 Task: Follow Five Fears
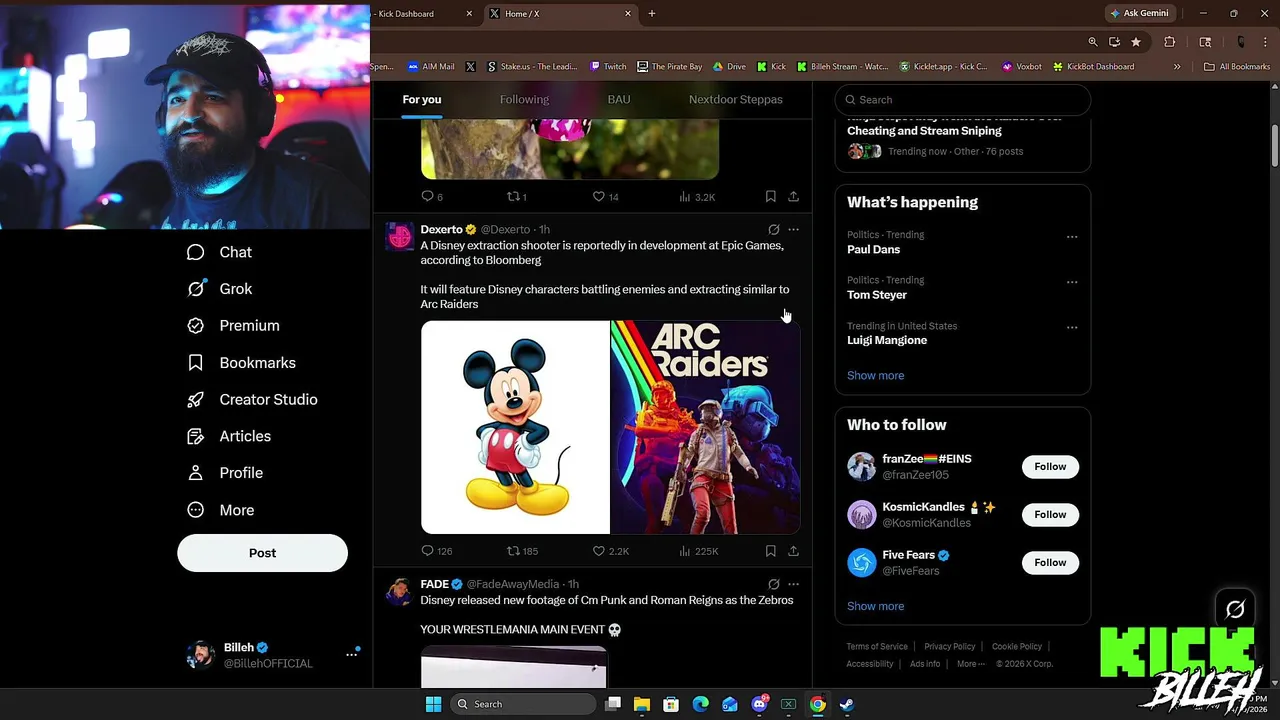tap(1050, 563)
